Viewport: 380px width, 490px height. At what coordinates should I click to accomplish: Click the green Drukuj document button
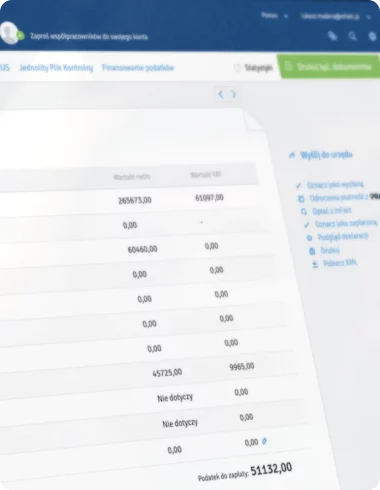pos(328,67)
